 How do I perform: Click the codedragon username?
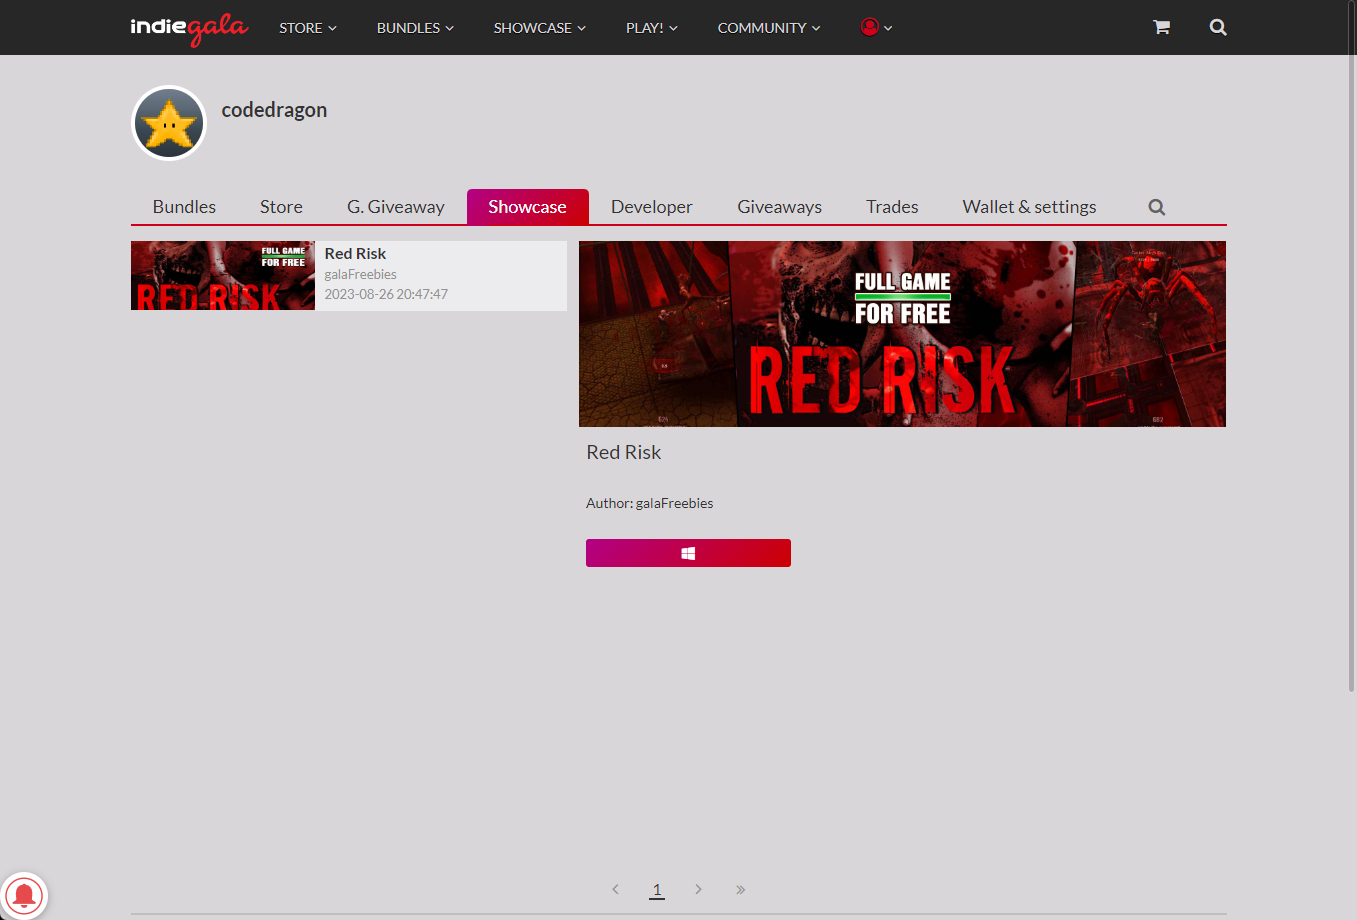click(274, 110)
